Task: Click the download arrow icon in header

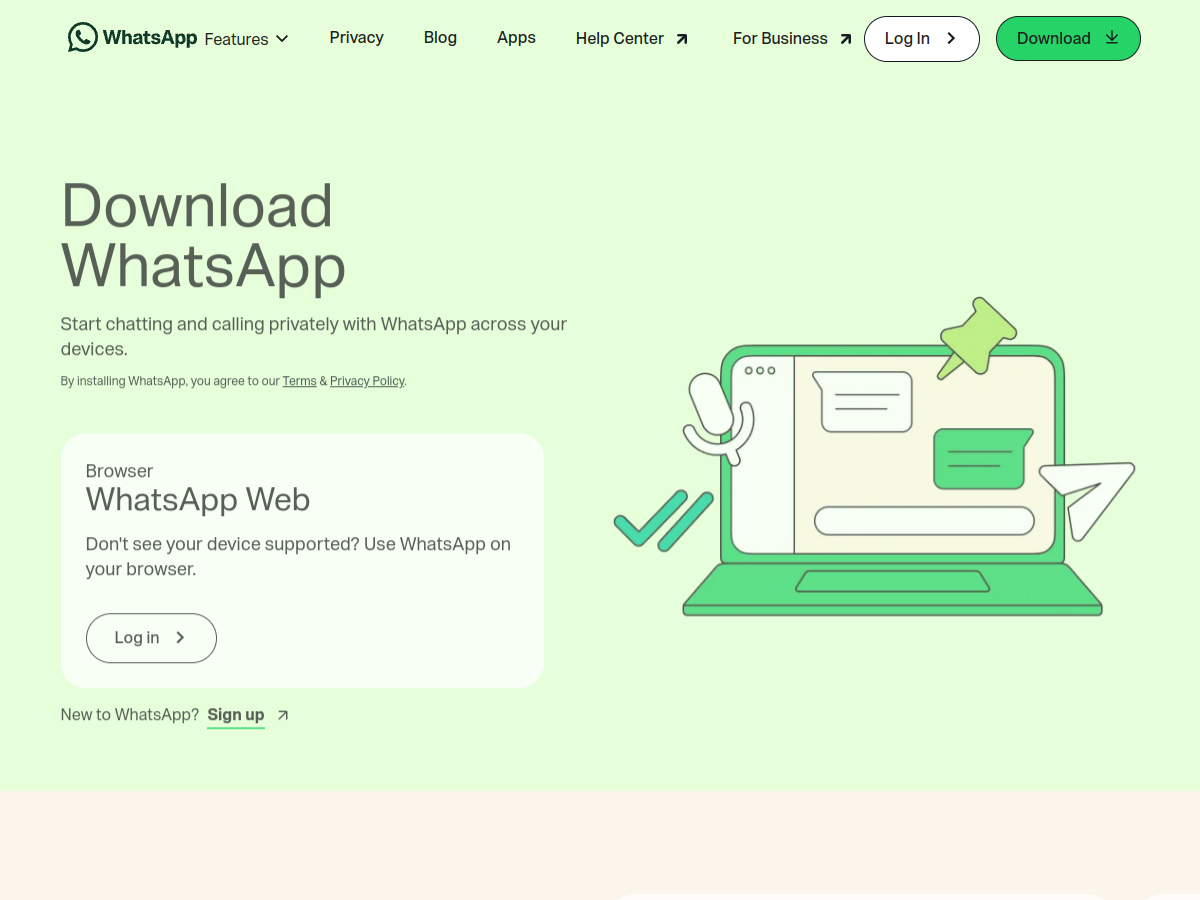Action: [x=1112, y=38]
